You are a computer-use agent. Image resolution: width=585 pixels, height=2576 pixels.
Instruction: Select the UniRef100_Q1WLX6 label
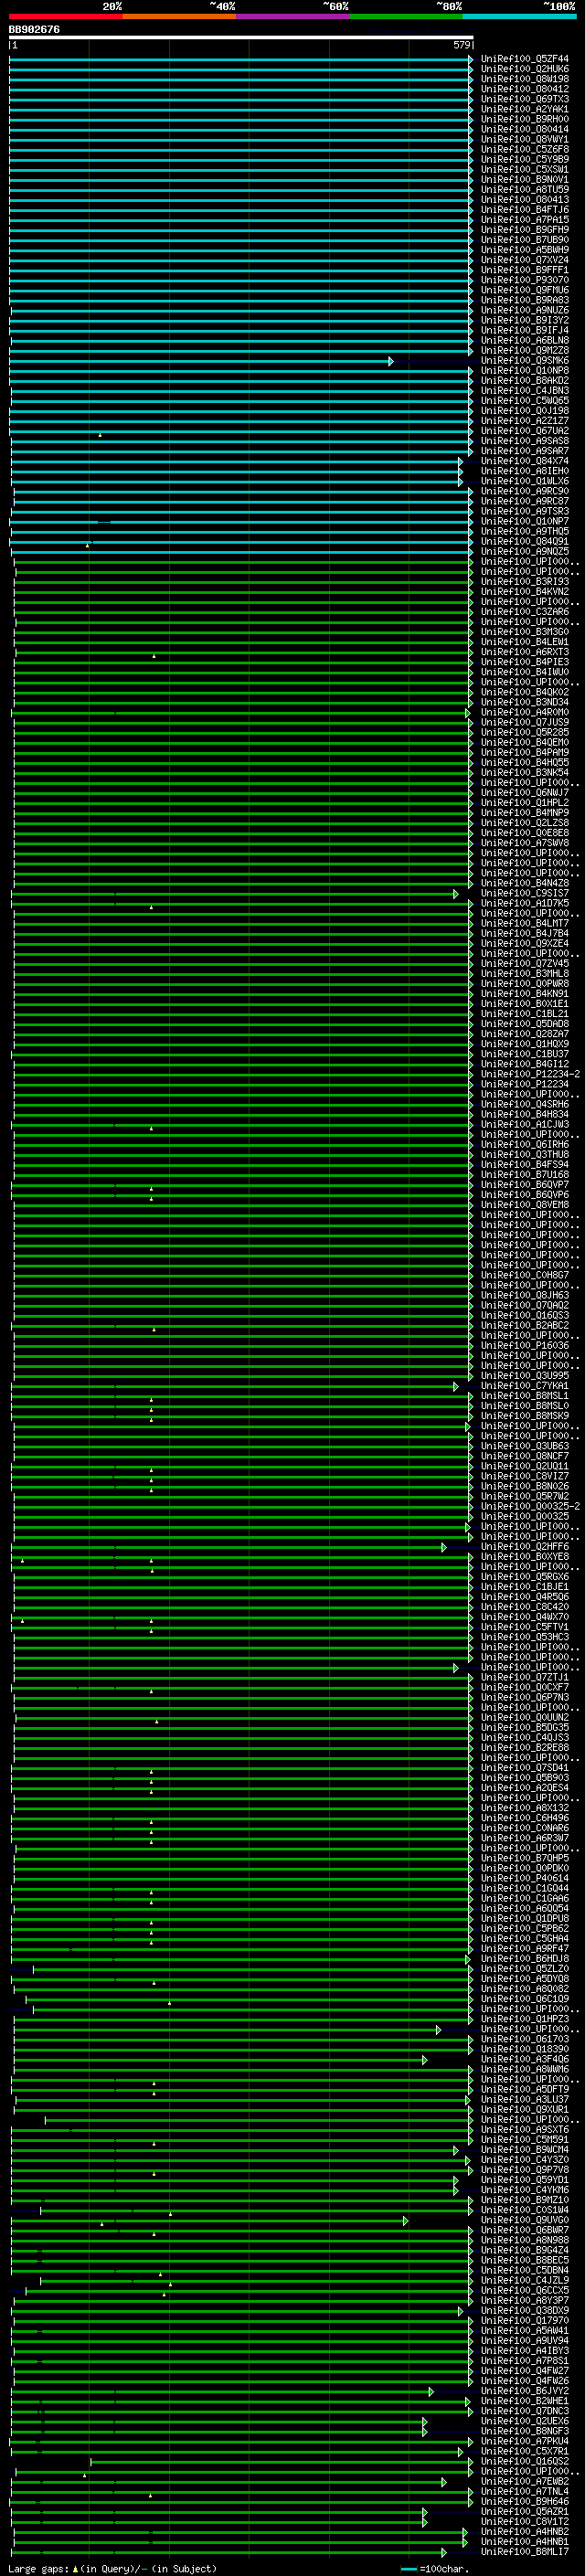pyautogui.click(x=525, y=481)
